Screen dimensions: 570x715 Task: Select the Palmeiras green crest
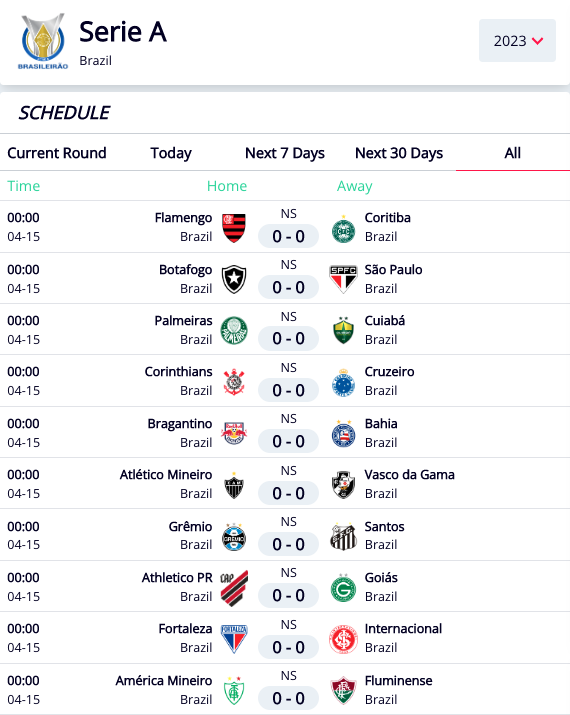(x=234, y=331)
